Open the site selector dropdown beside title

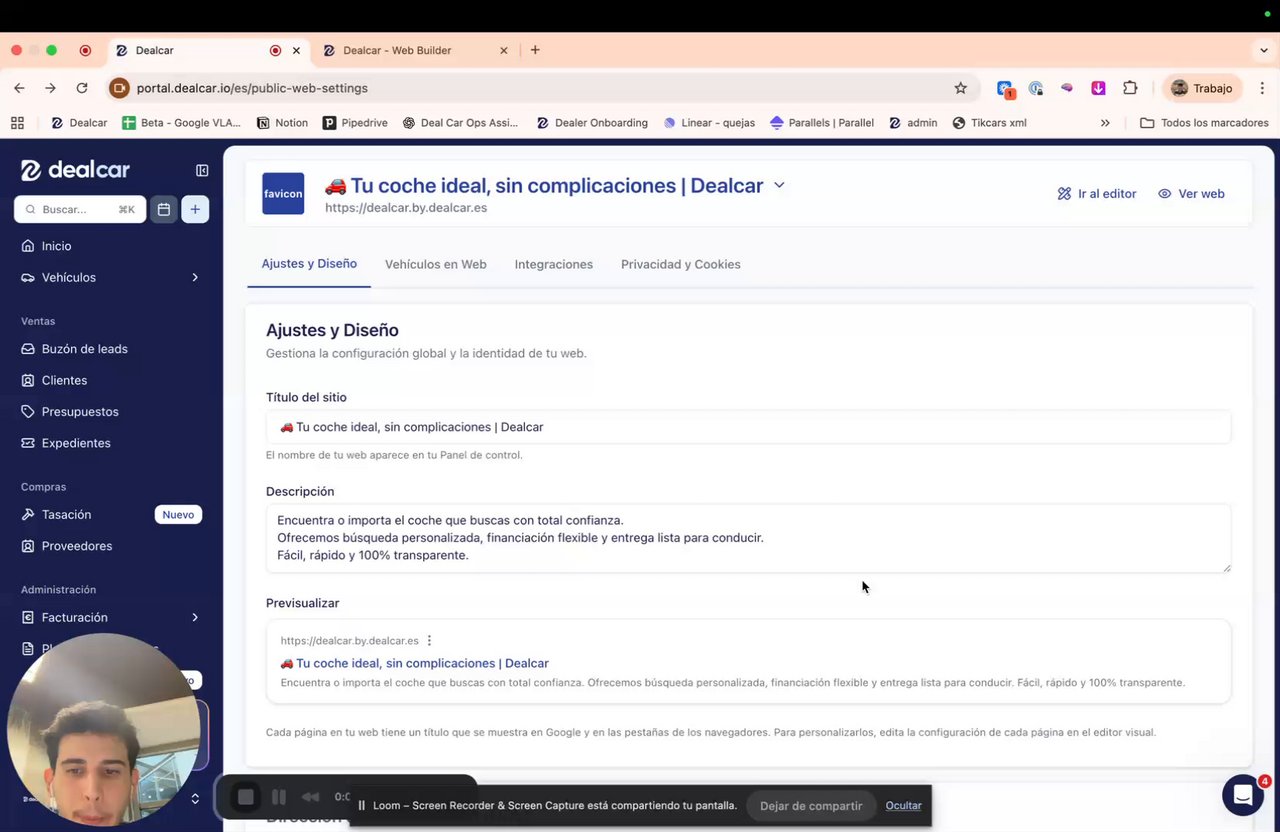(780, 185)
